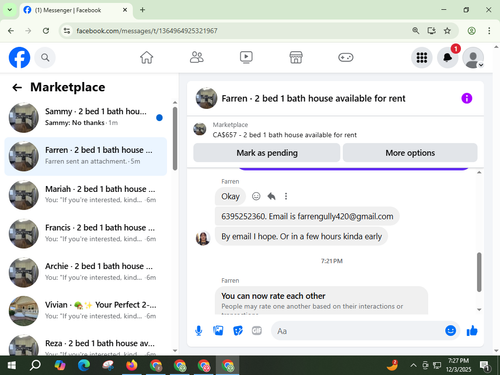Open conversation information purple icon

pos(467,98)
